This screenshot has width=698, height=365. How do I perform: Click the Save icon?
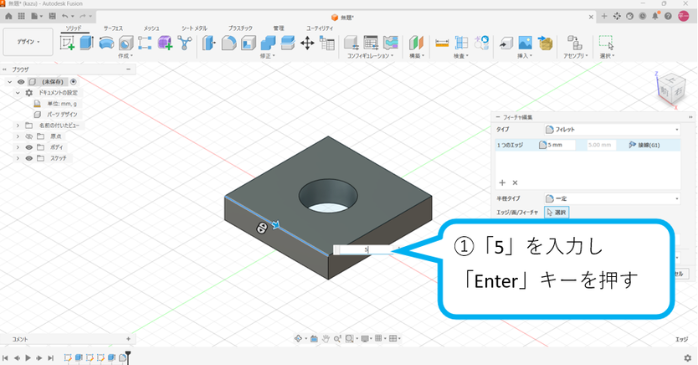(52, 16)
